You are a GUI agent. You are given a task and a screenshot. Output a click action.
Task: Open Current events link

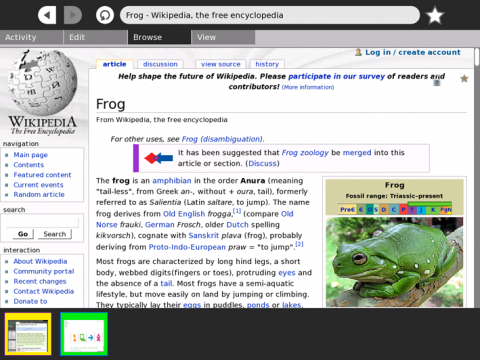tap(38, 185)
